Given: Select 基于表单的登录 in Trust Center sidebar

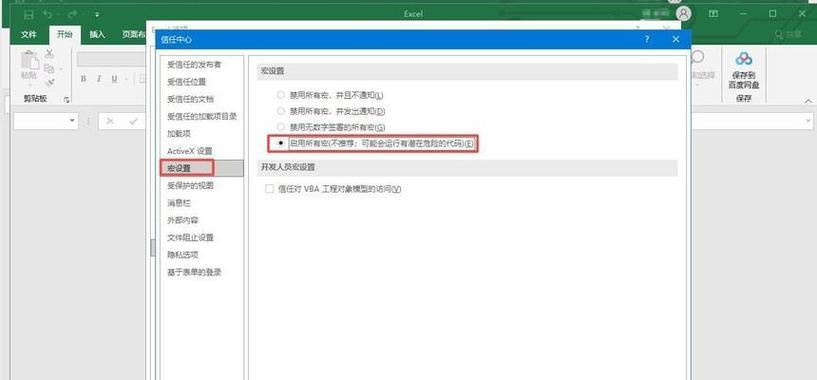Looking at the screenshot, I should click(x=202, y=272).
